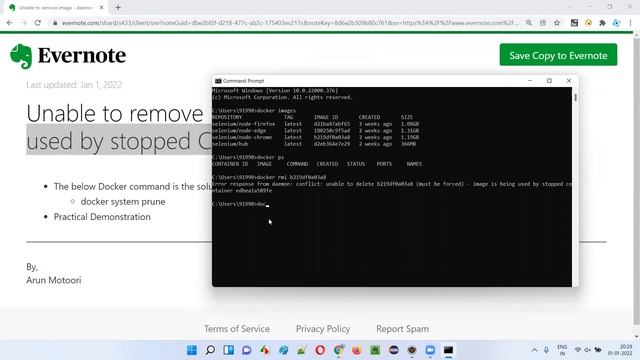Click the 'selenium/node-edge' row in Command Prompt
The image size is (640, 360).
pyautogui.click(x=316, y=131)
